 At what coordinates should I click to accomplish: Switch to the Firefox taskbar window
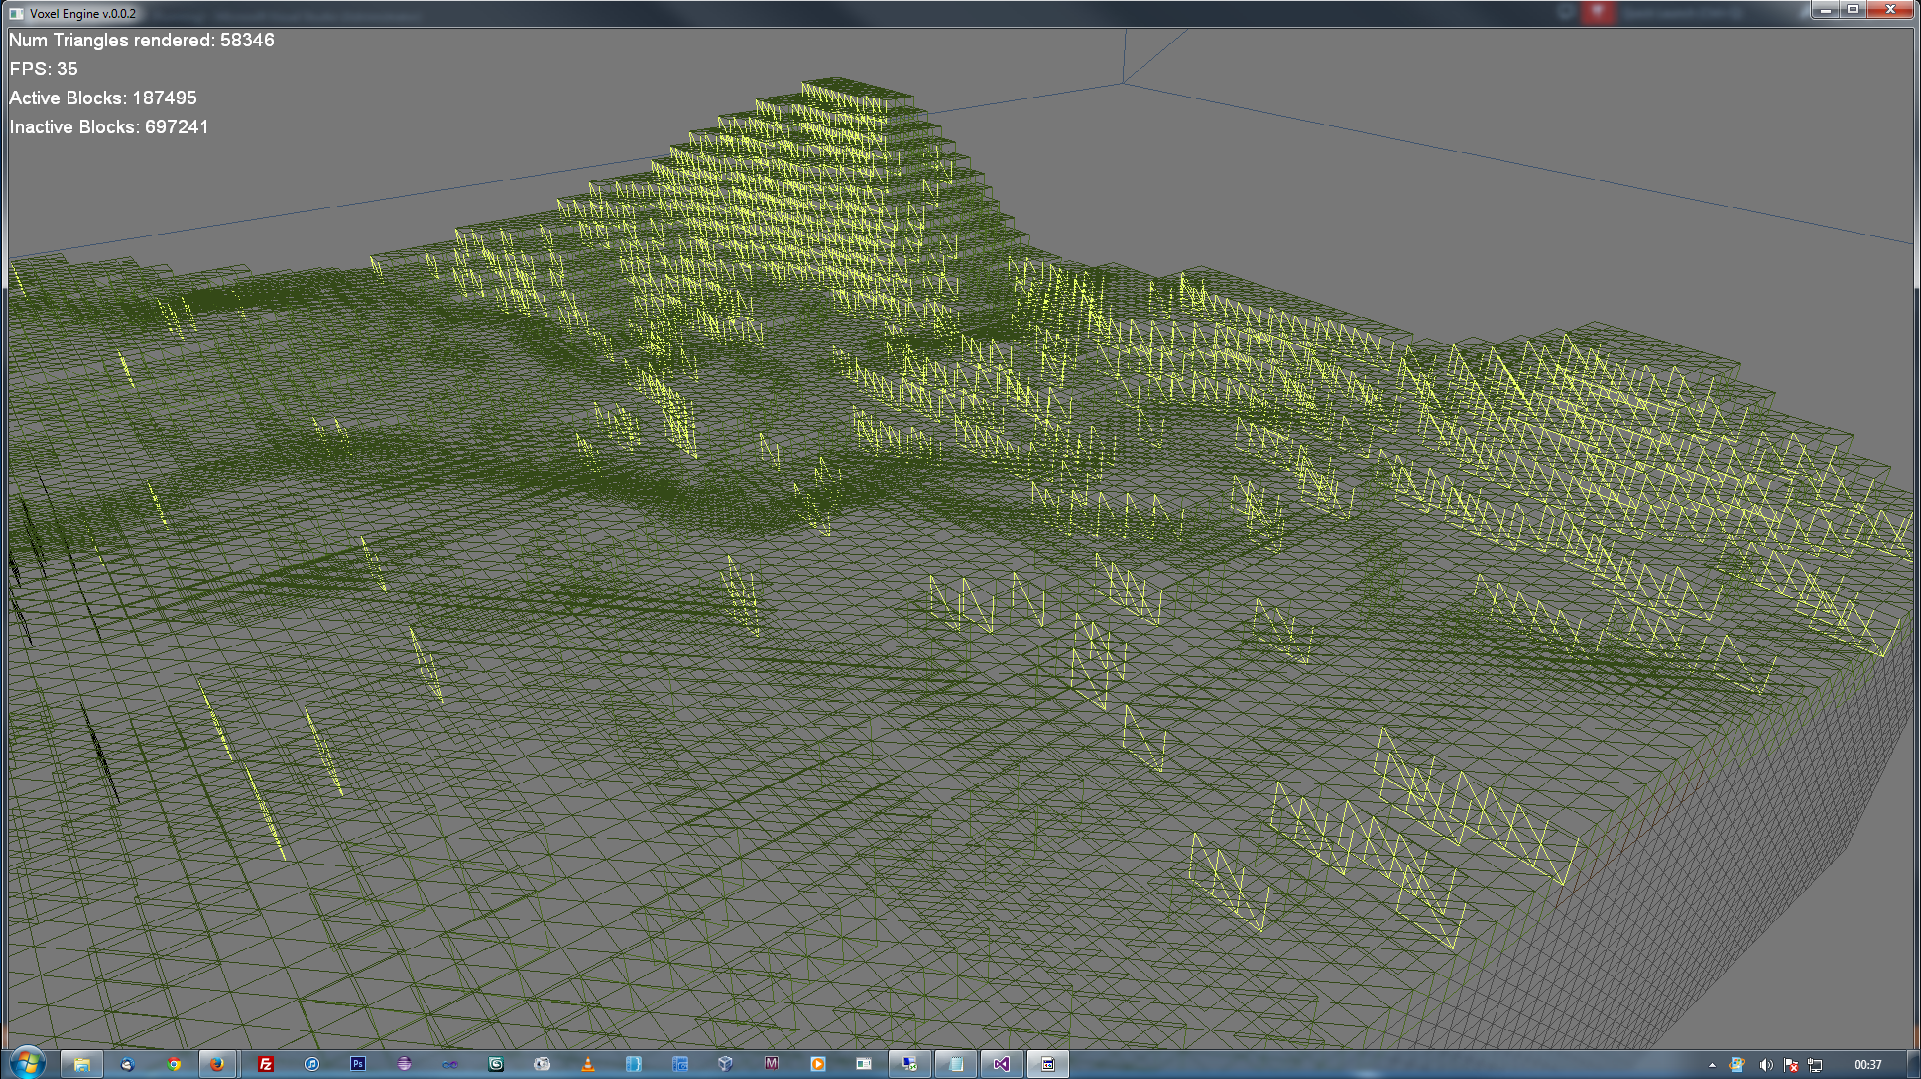click(217, 1064)
